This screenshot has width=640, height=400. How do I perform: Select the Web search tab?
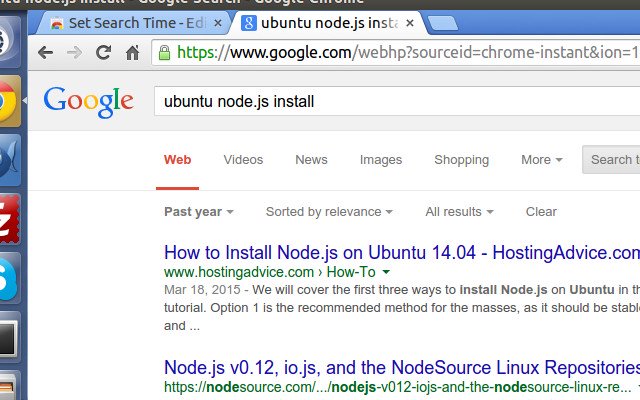[177, 160]
